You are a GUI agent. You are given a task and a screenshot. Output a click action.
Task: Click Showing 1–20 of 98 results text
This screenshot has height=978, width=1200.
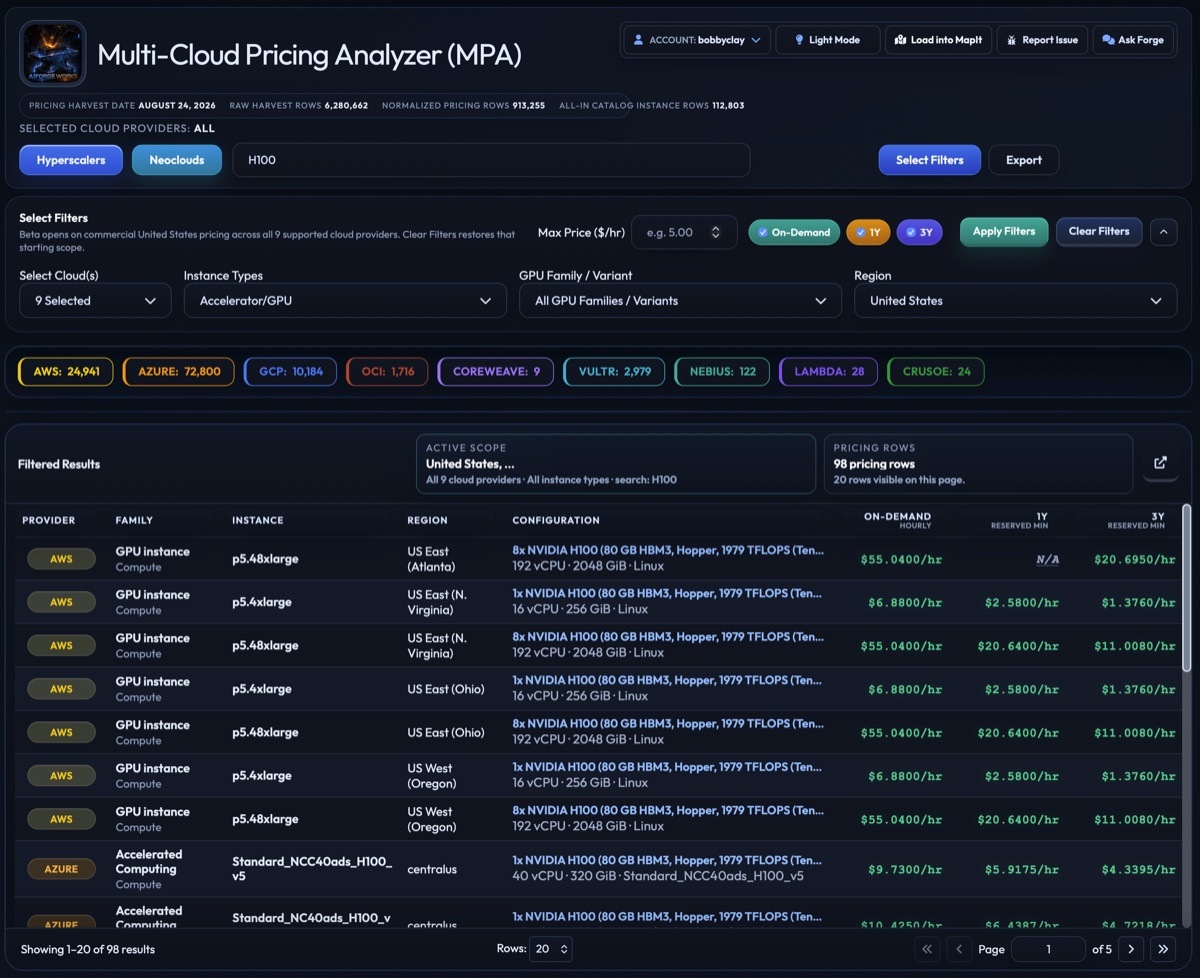[x=88, y=949]
